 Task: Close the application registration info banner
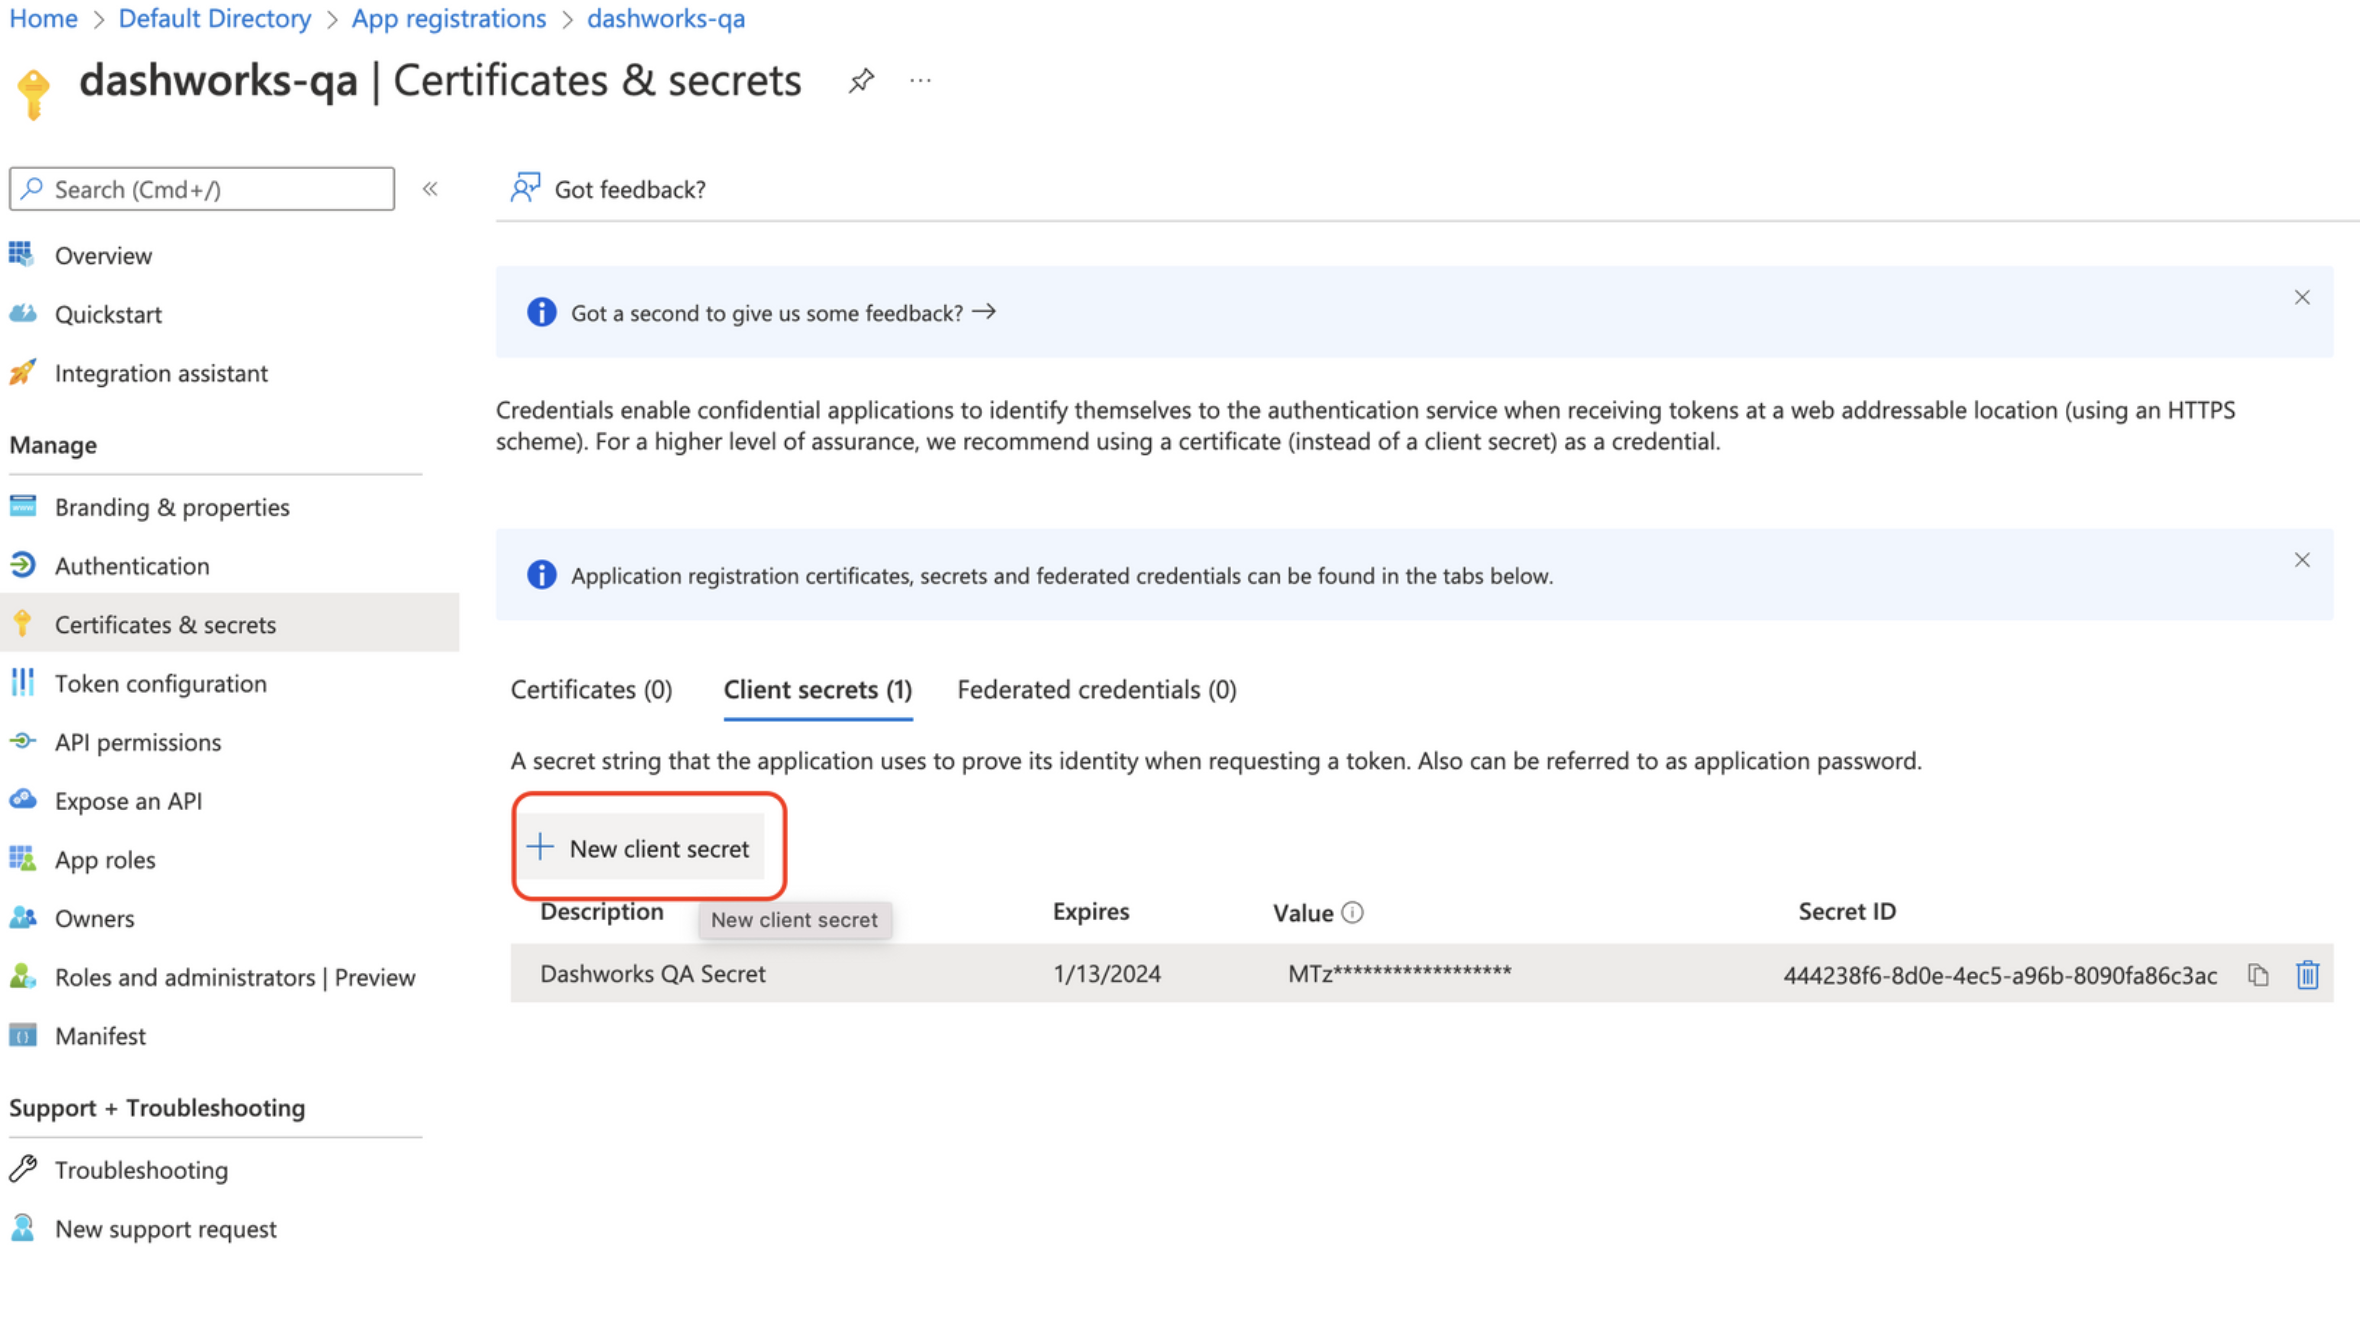click(x=2302, y=560)
